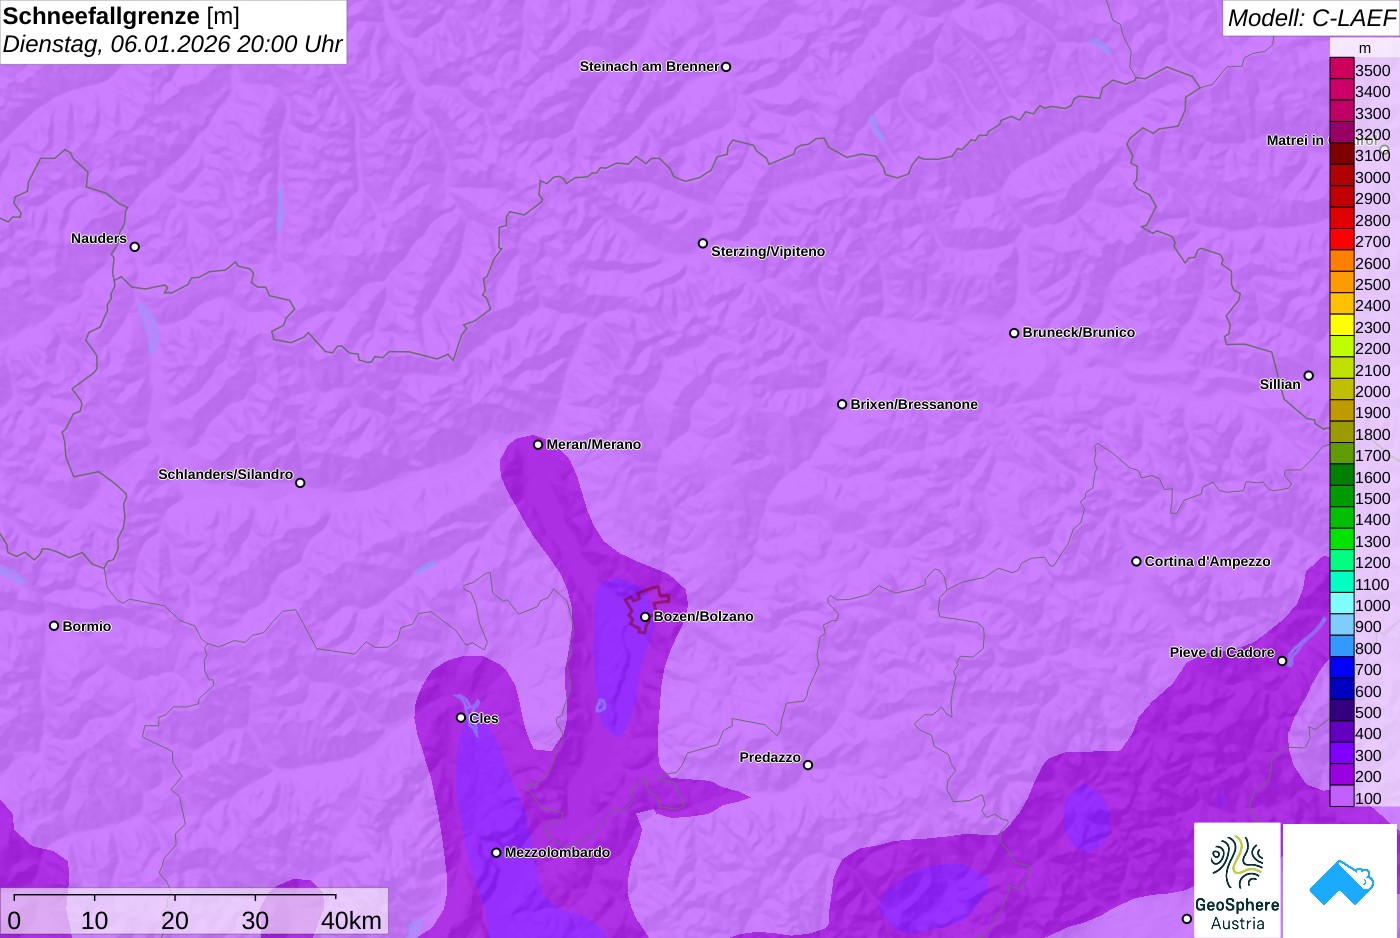1400x938 pixels.
Task: Click the '40km' scale bar label
Action: click(x=351, y=920)
